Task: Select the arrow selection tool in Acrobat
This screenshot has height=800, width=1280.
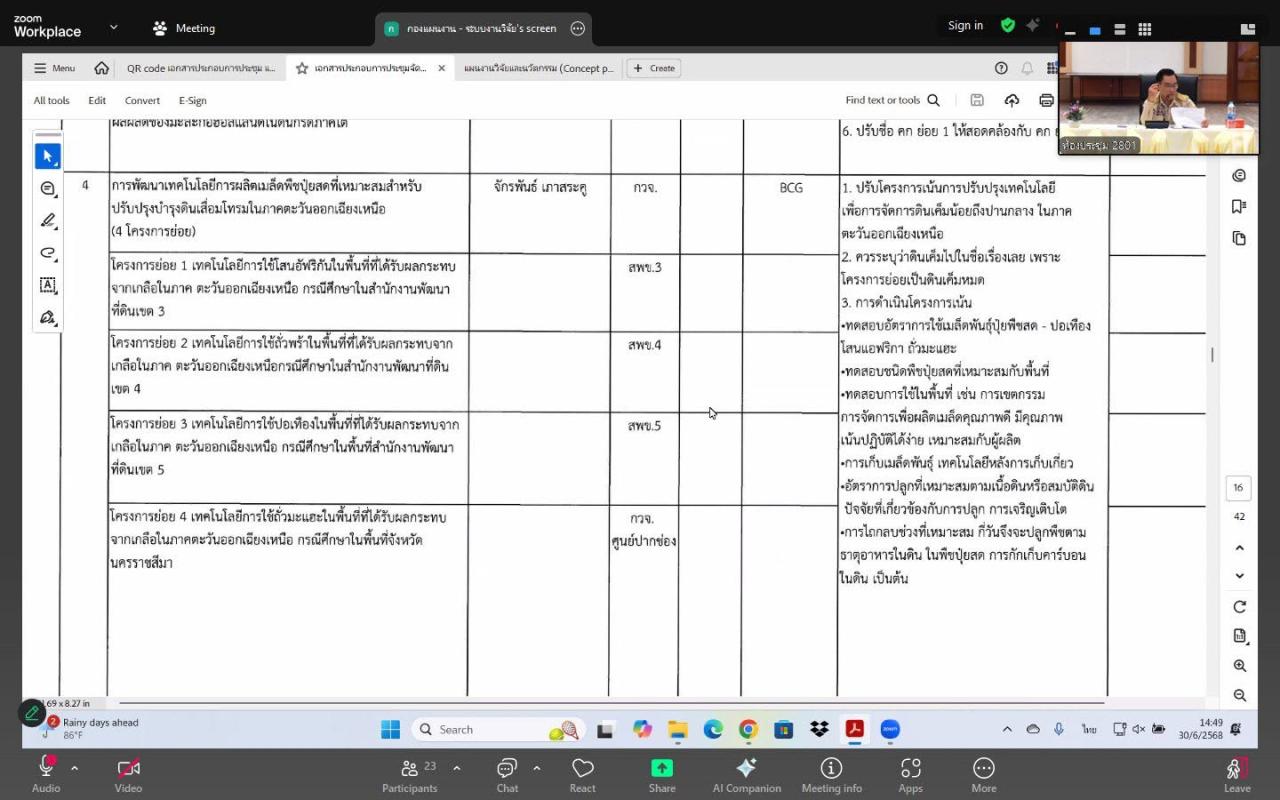Action: pos(47,156)
